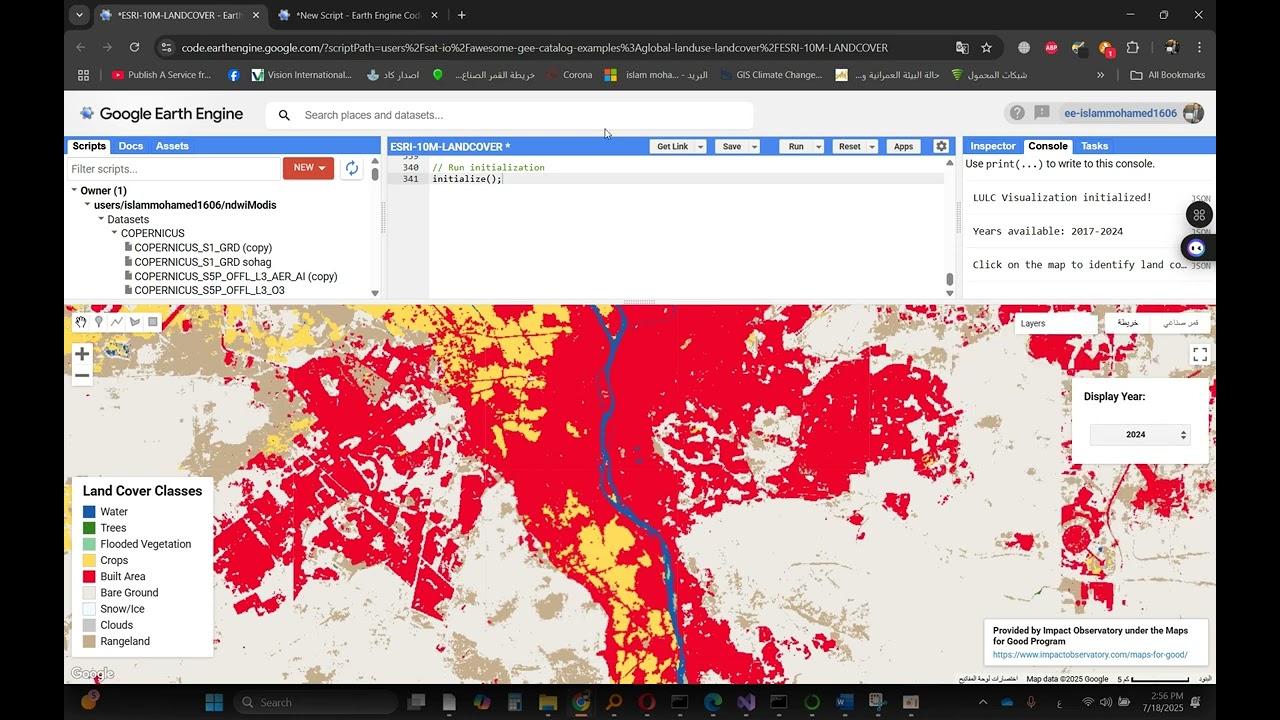Select the draw line tool
Screen dimensions: 1280x720
(117, 322)
